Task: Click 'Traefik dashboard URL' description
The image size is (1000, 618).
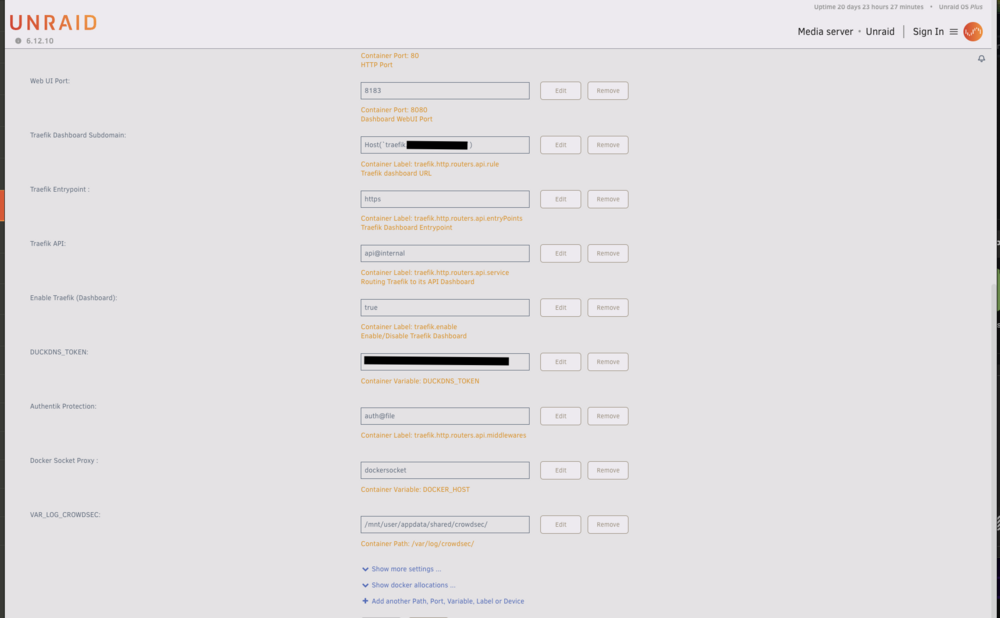Action: tap(396, 173)
